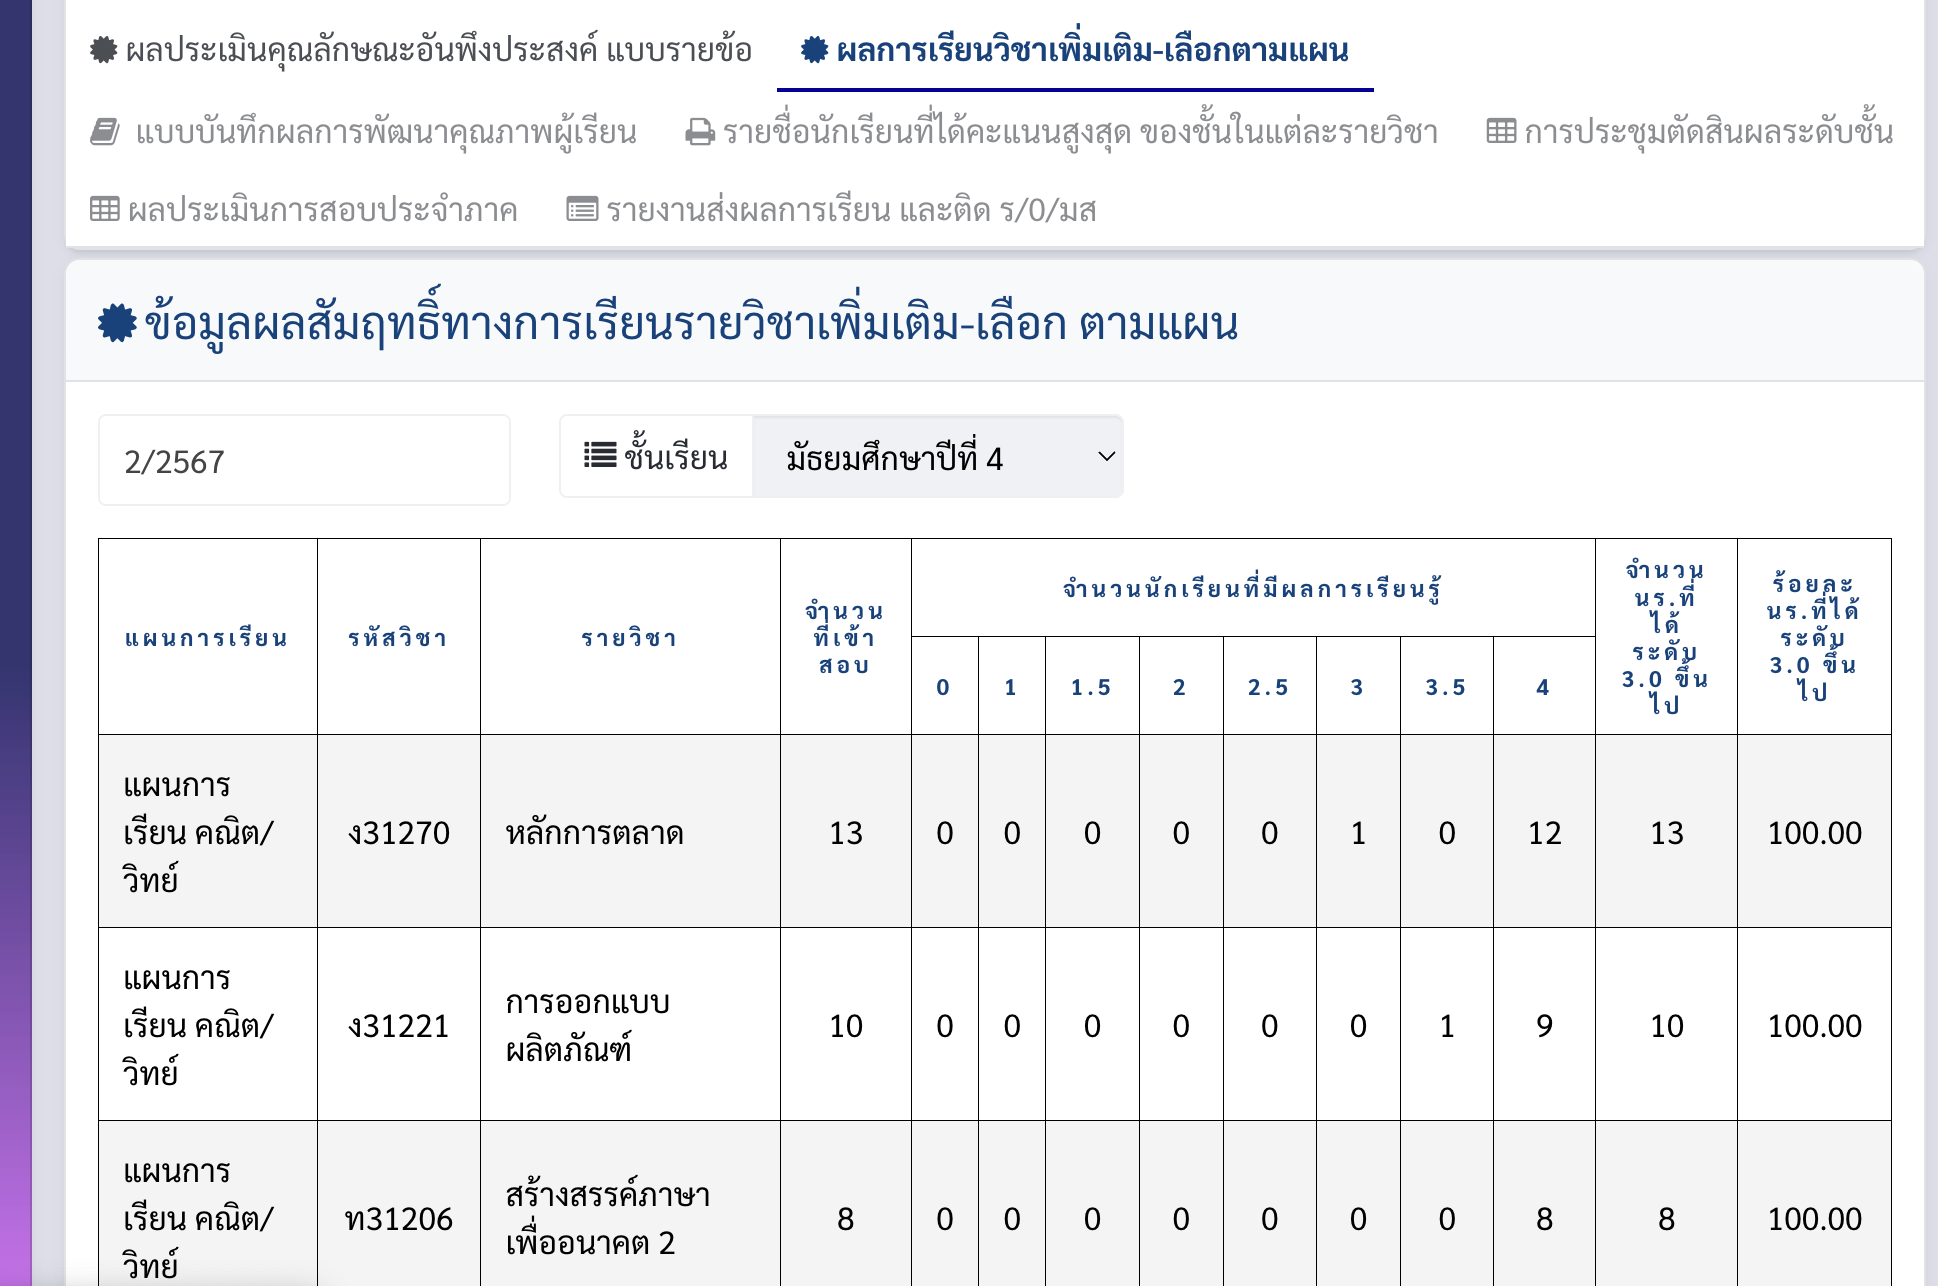The image size is (1938, 1286).
Task: Click book icon for learner development record
Action: [105, 131]
